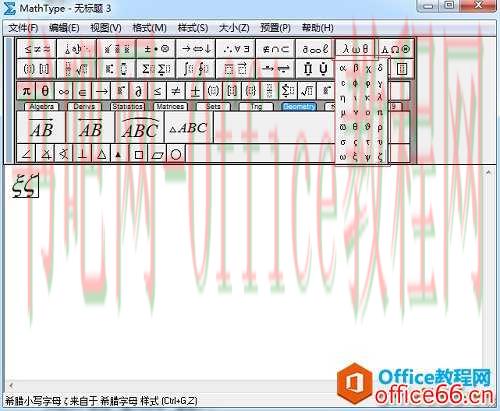Image resolution: width=500 pixels, height=411 pixels.
Task: Click the vertical scrollbar up arrow
Action: click(488, 172)
